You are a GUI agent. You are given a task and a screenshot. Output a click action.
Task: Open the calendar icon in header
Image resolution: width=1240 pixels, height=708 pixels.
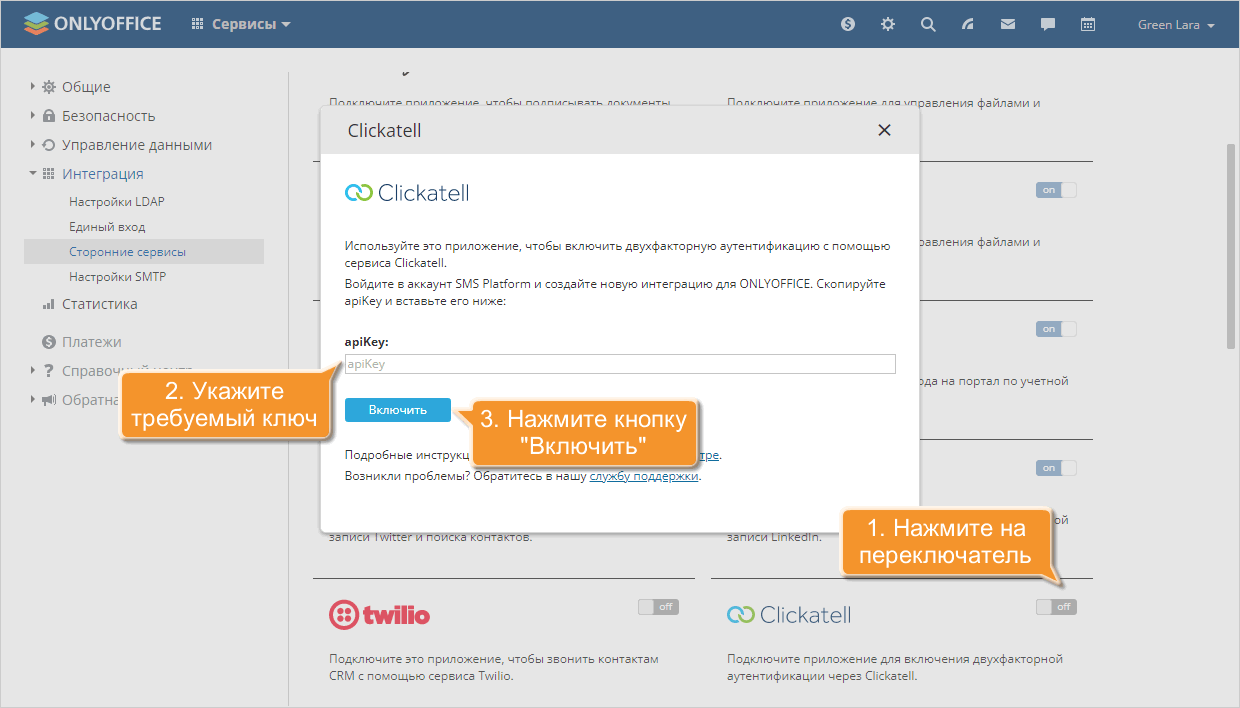coord(1088,24)
